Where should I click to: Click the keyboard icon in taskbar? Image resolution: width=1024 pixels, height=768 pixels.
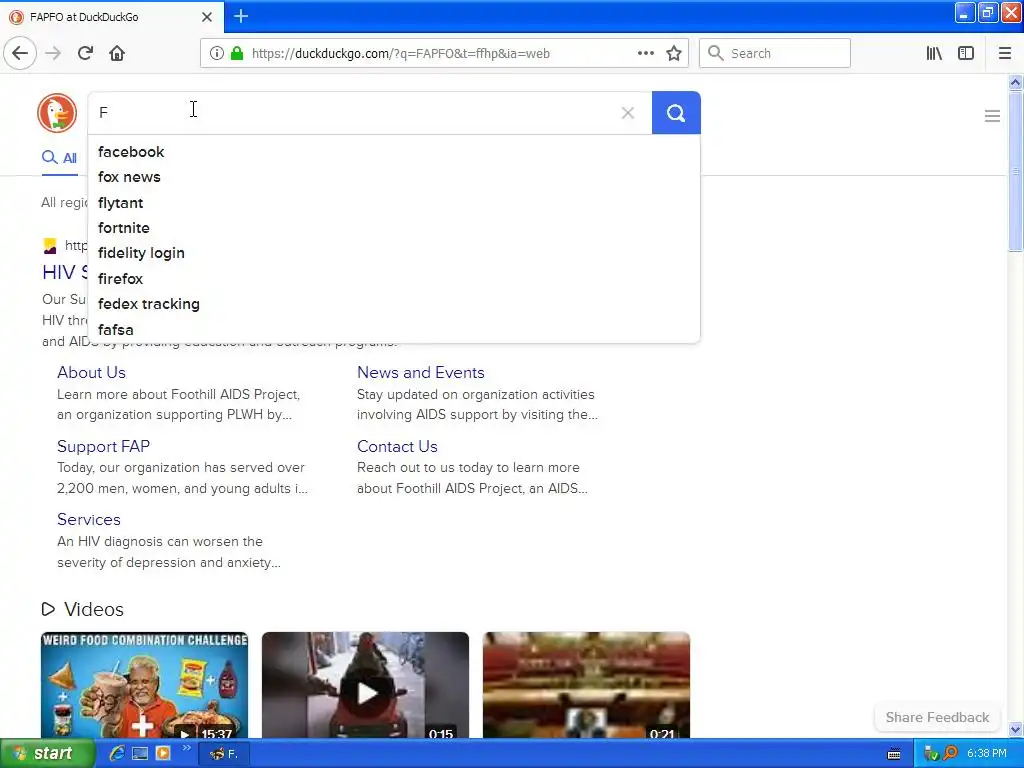894,754
